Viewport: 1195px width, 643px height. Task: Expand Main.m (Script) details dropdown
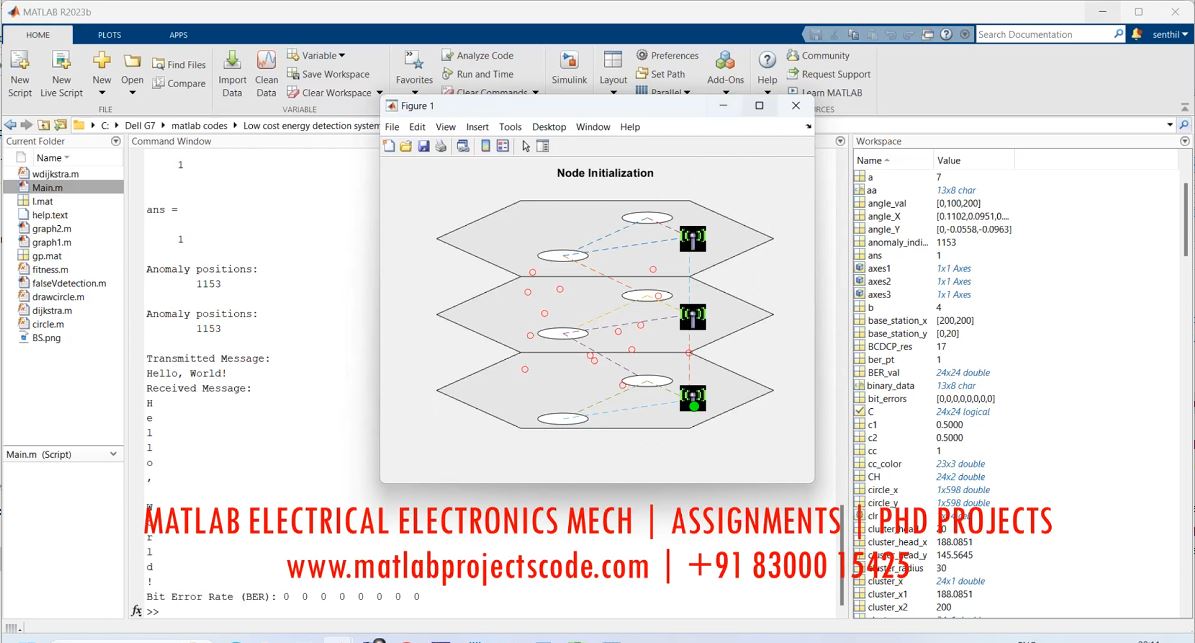click(x=114, y=454)
